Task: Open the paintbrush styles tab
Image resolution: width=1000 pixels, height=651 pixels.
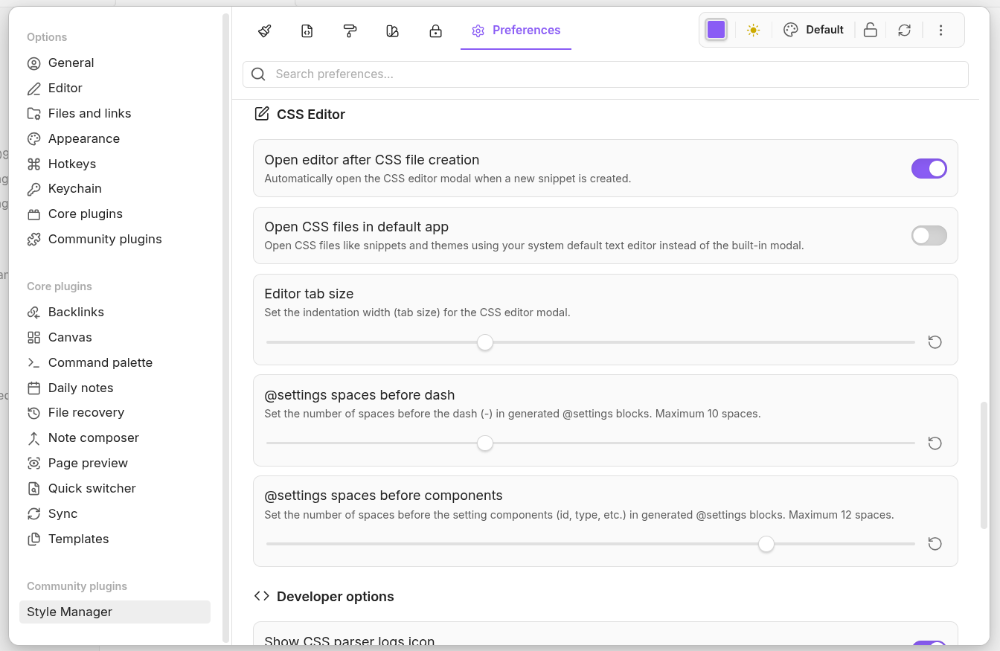Action: (x=265, y=31)
